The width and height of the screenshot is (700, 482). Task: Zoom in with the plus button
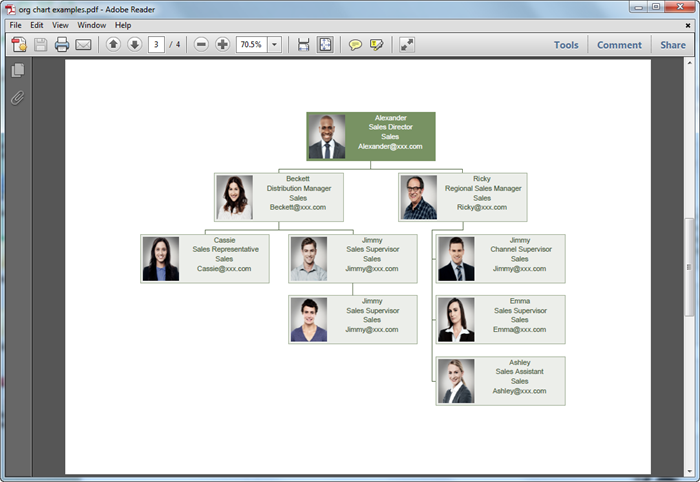pos(222,45)
